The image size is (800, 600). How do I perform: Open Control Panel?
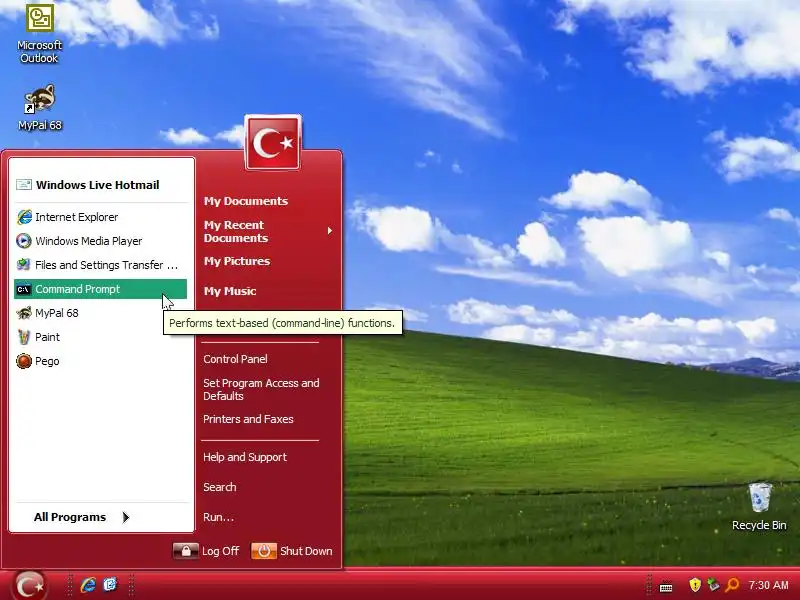[235, 359]
